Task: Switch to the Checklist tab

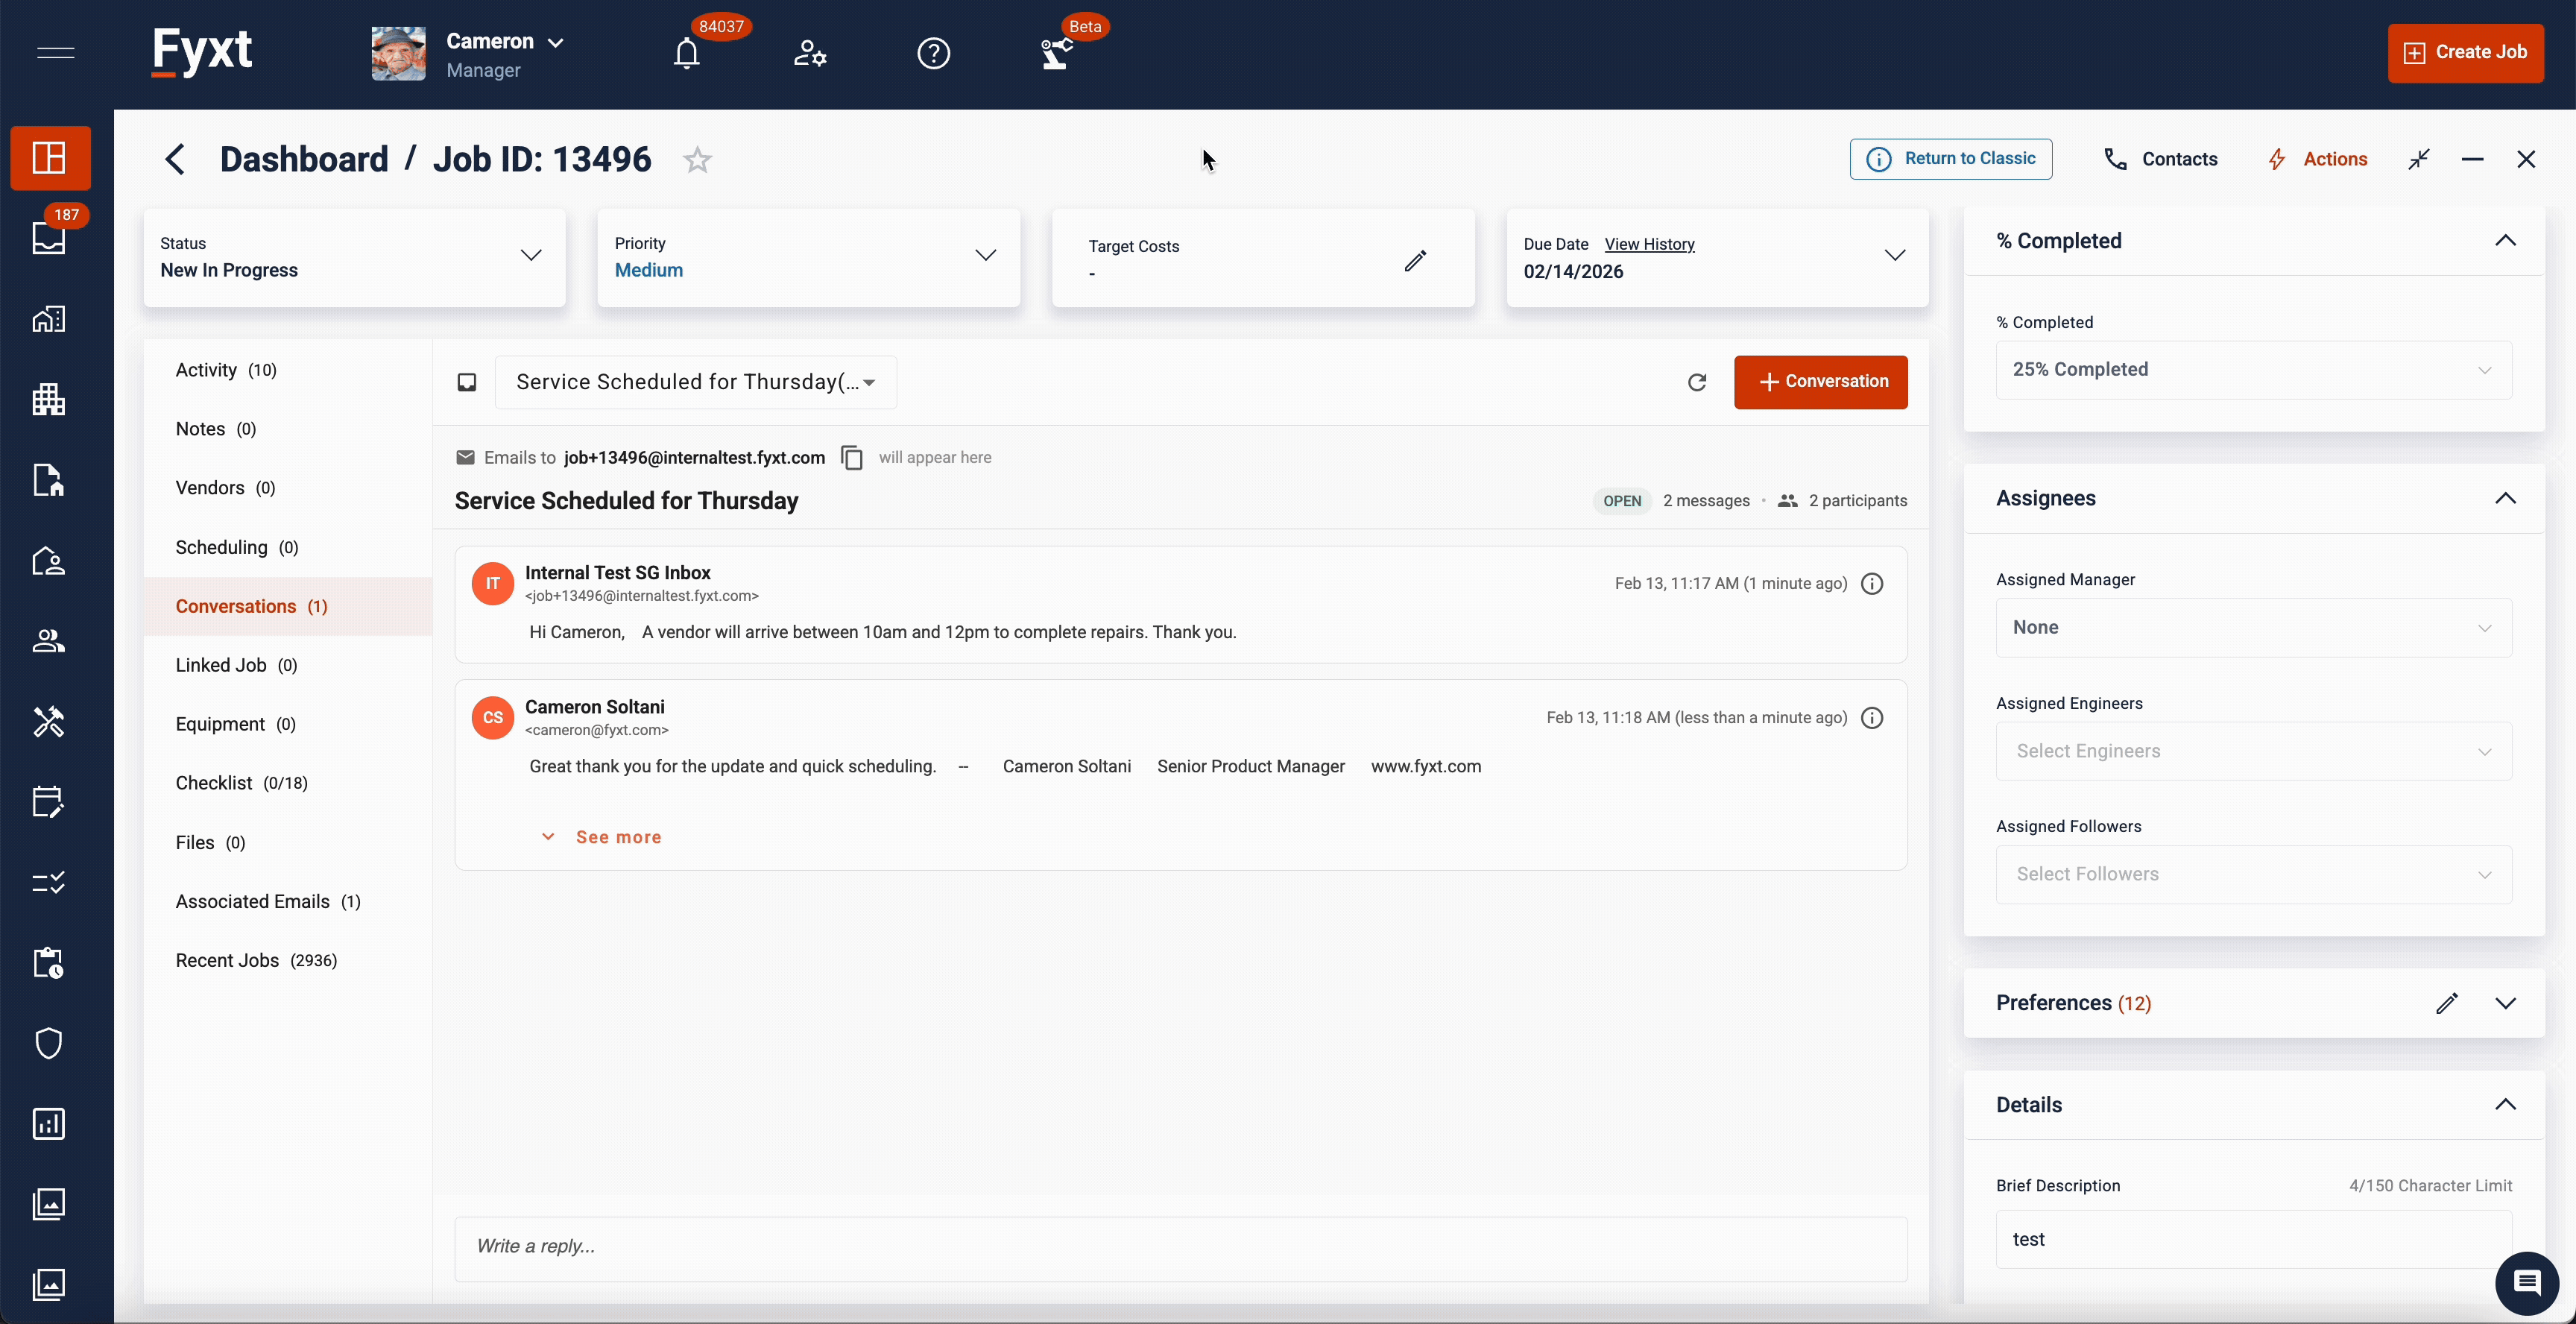Action: [x=214, y=783]
